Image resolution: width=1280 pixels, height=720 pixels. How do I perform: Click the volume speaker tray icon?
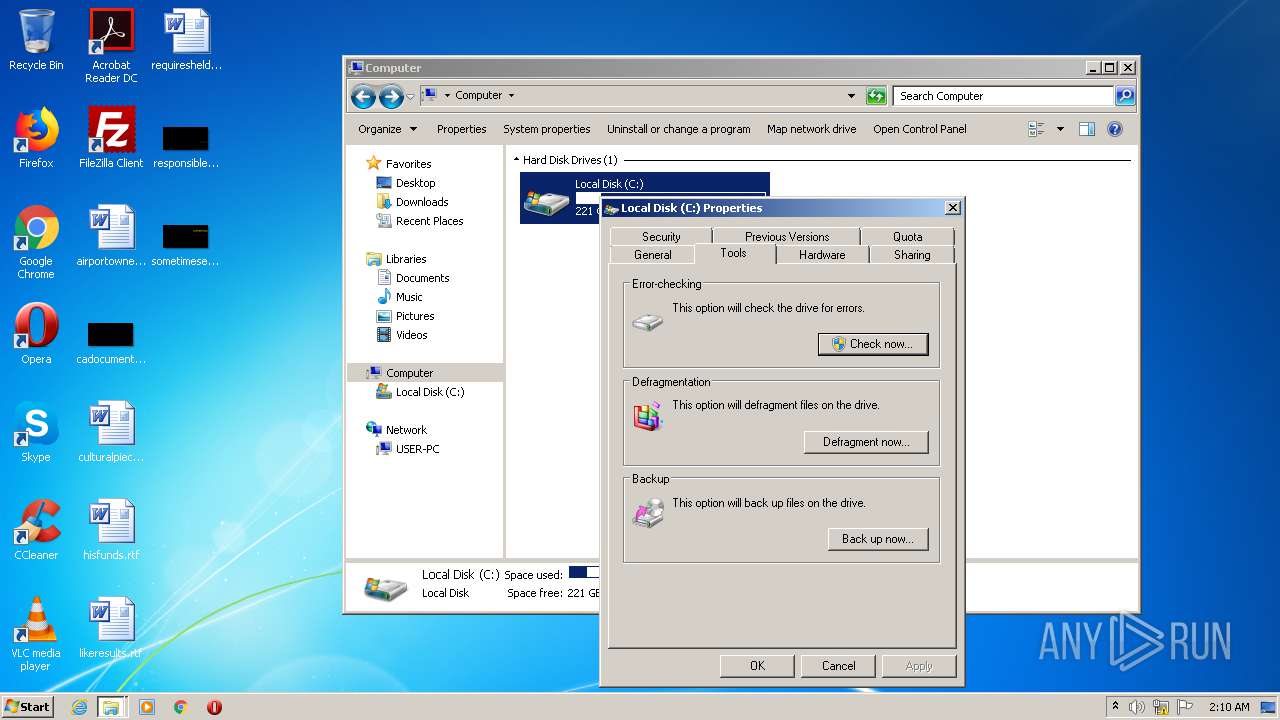(x=1137, y=707)
